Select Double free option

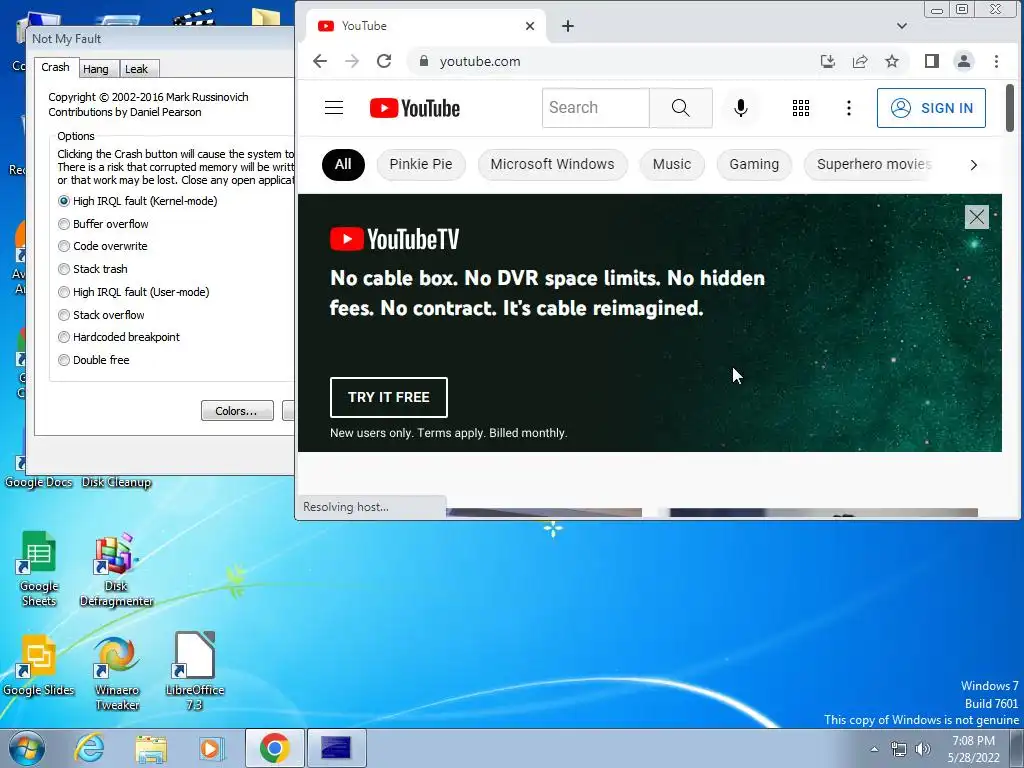tap(93, 360)
